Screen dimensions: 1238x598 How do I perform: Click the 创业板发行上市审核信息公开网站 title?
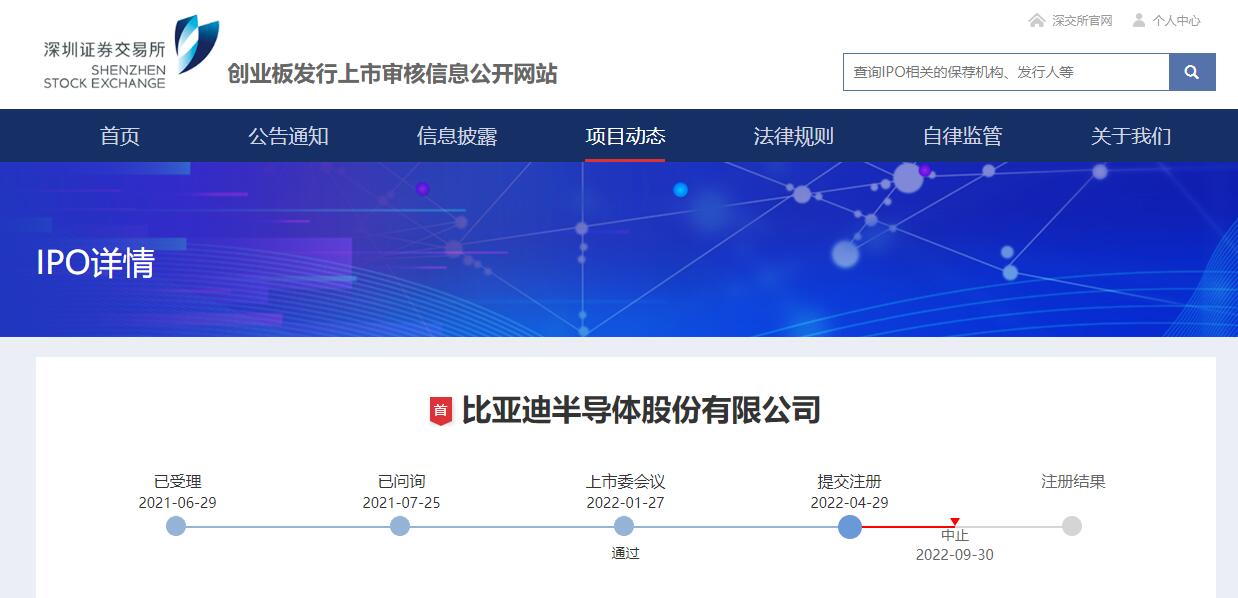click(x=392, y=74)
